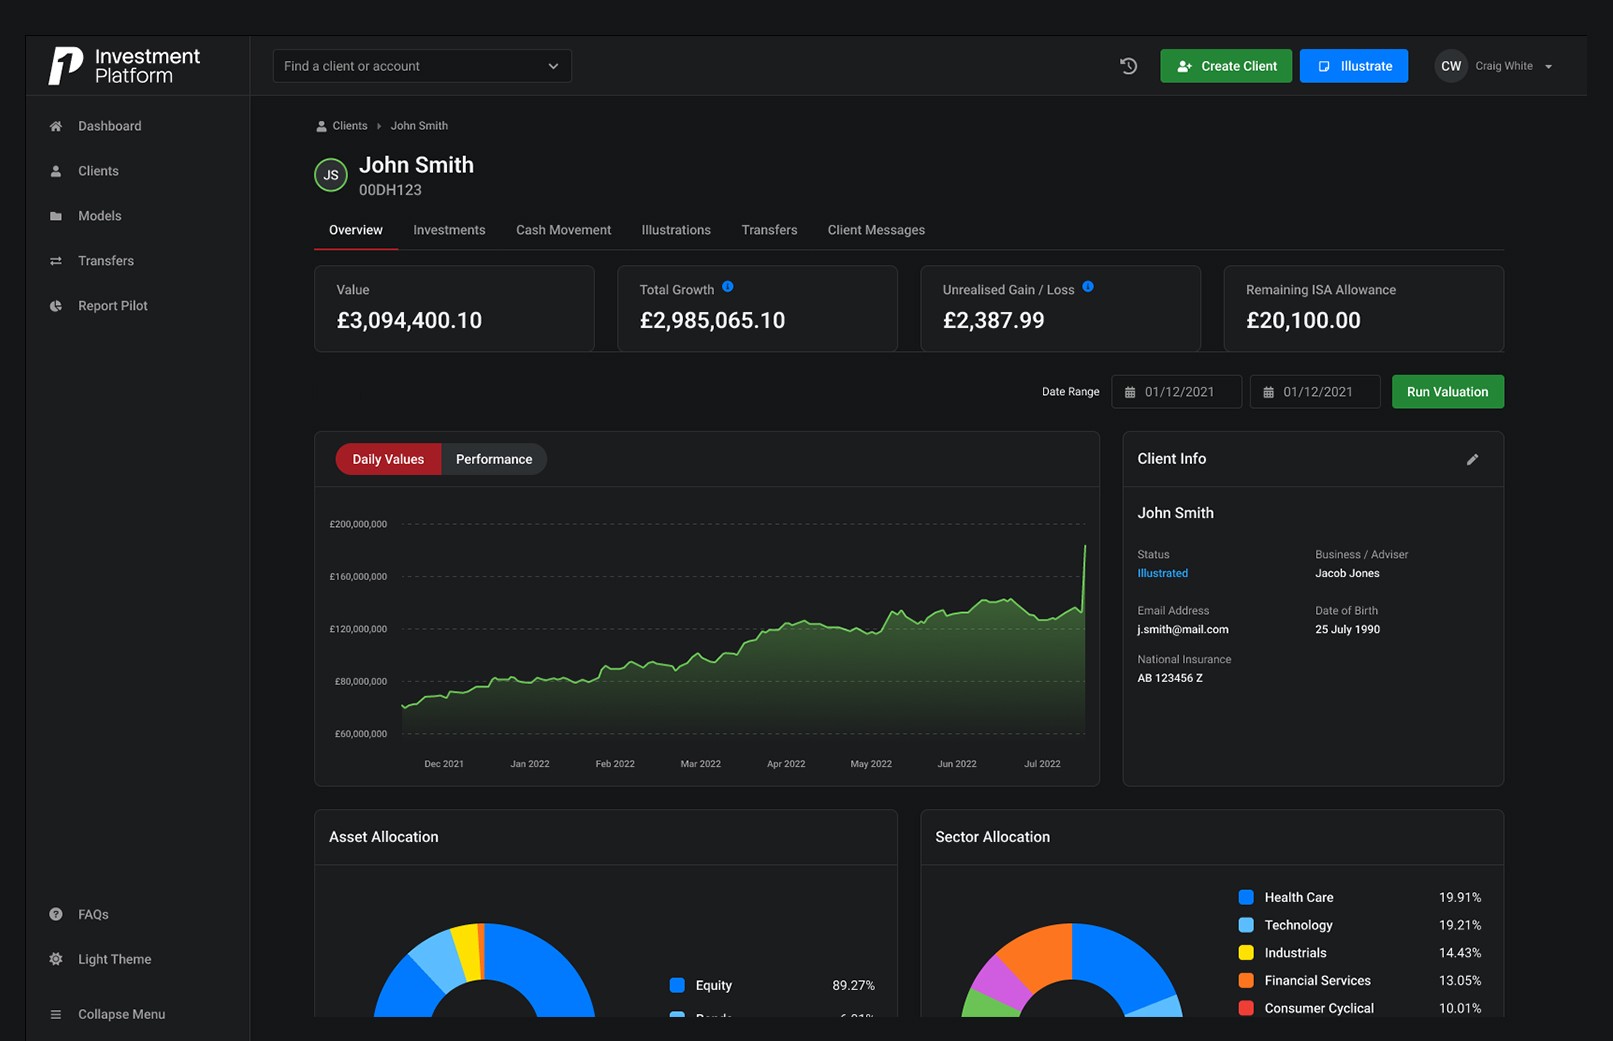Go to Models in sidebar
The height and width of the screenshot is (1041, 1613).
tap(100, 216)
